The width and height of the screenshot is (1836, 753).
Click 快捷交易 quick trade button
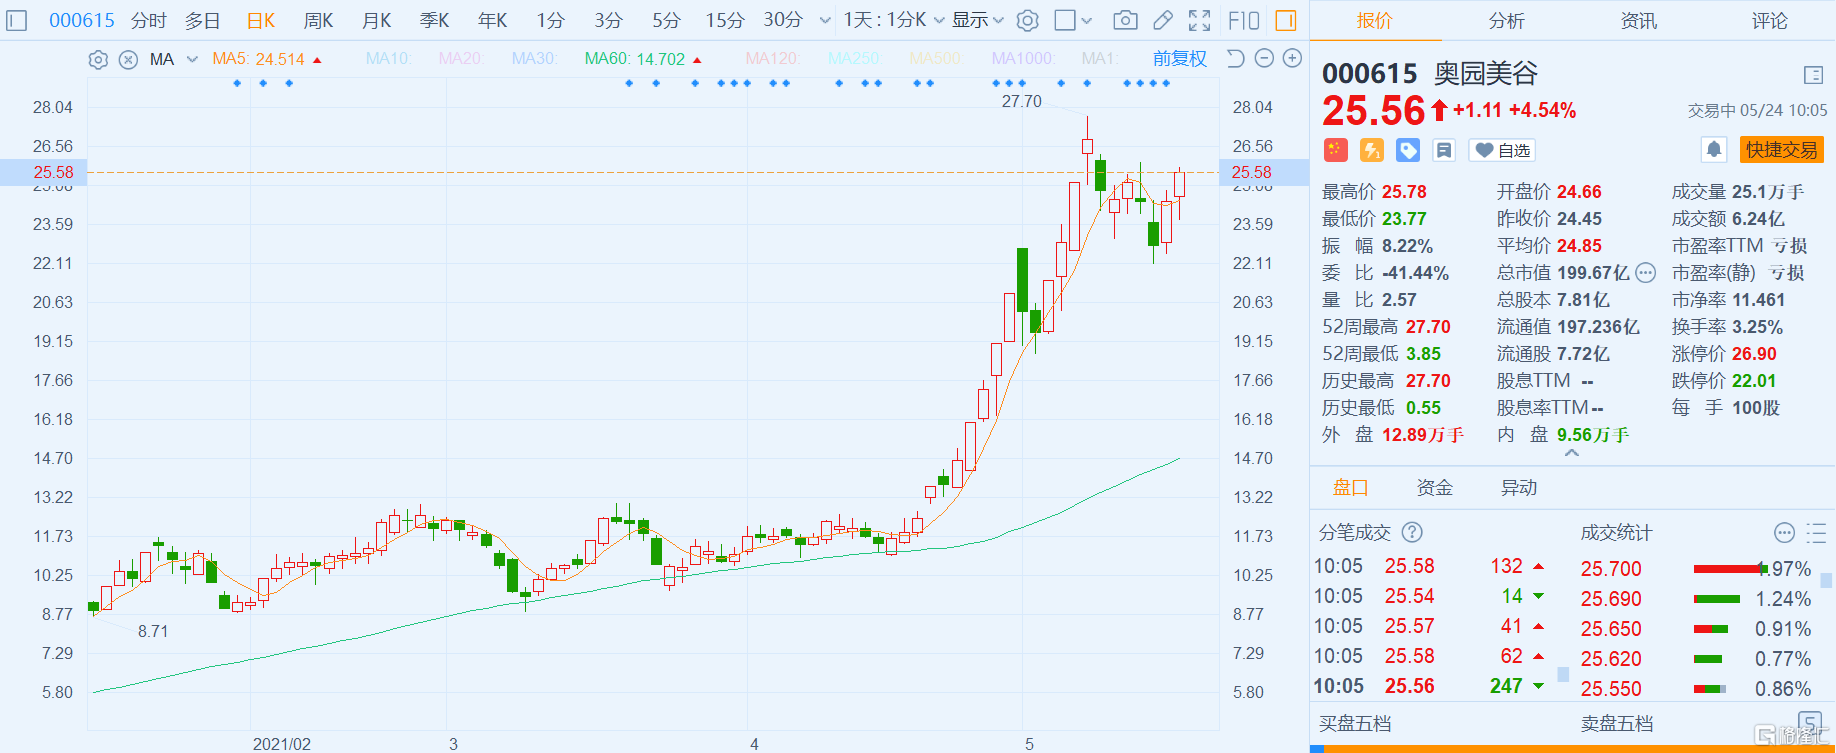pyautogui.click(x=1782, y=150)
